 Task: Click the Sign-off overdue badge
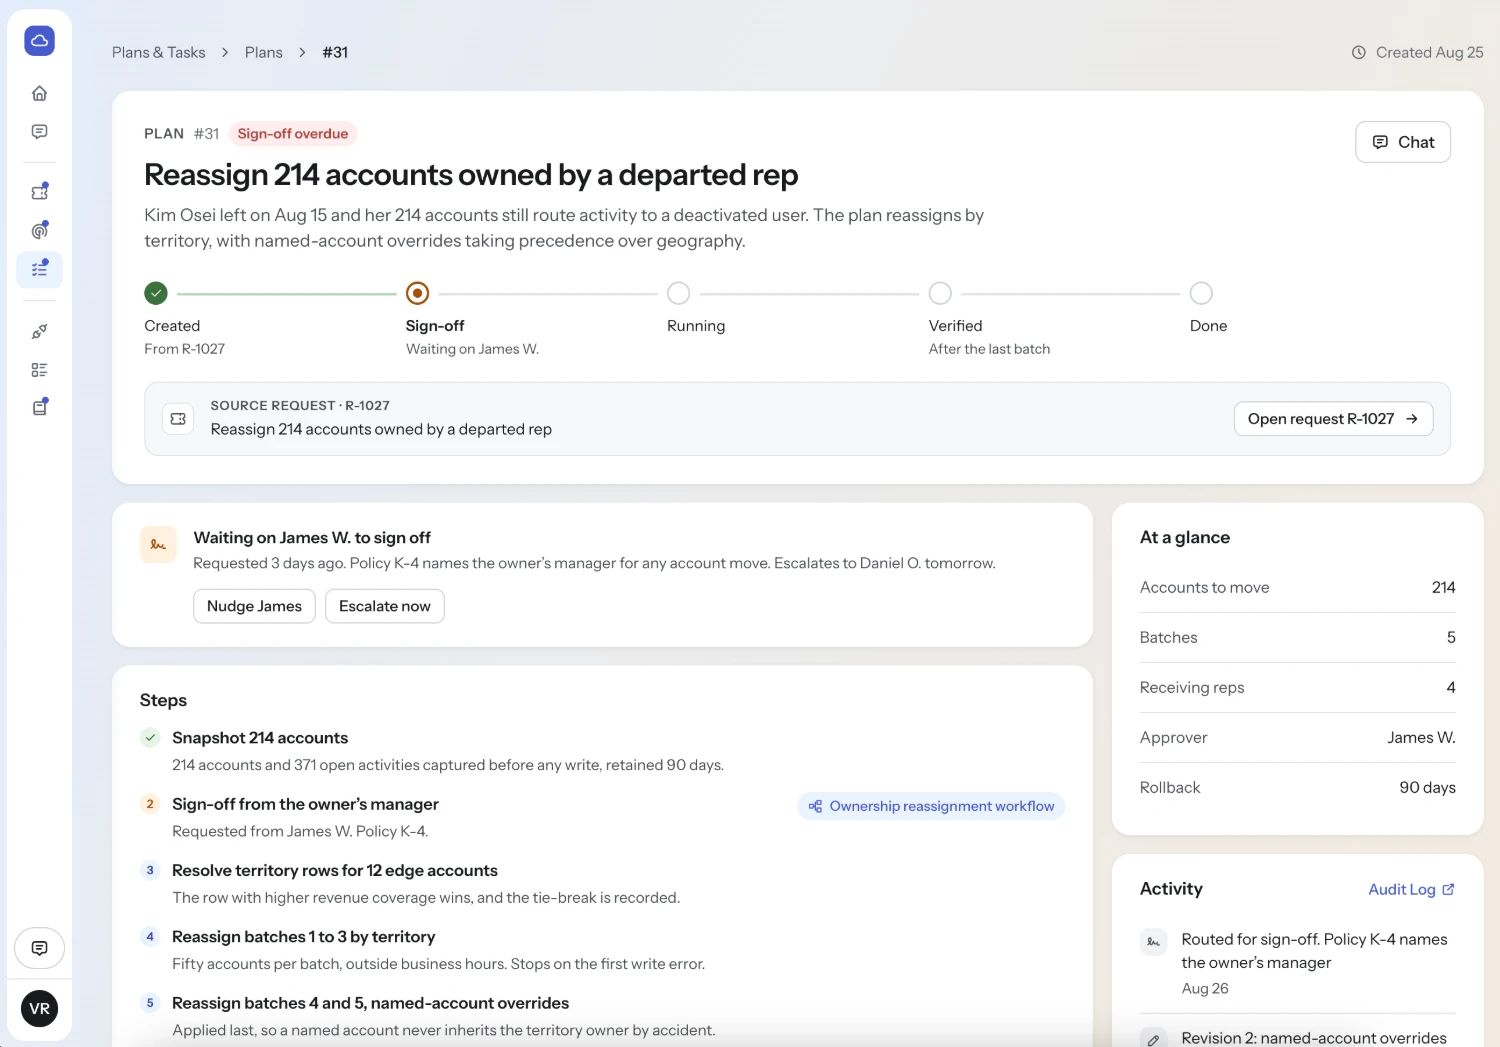click(293, 134)
